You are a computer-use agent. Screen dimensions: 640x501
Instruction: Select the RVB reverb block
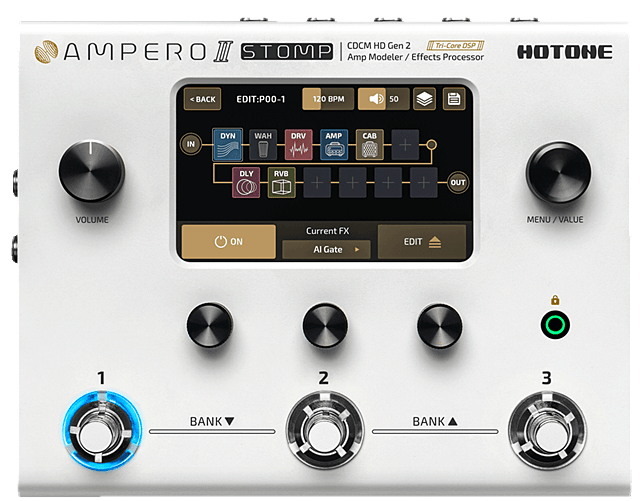[281, 182]
